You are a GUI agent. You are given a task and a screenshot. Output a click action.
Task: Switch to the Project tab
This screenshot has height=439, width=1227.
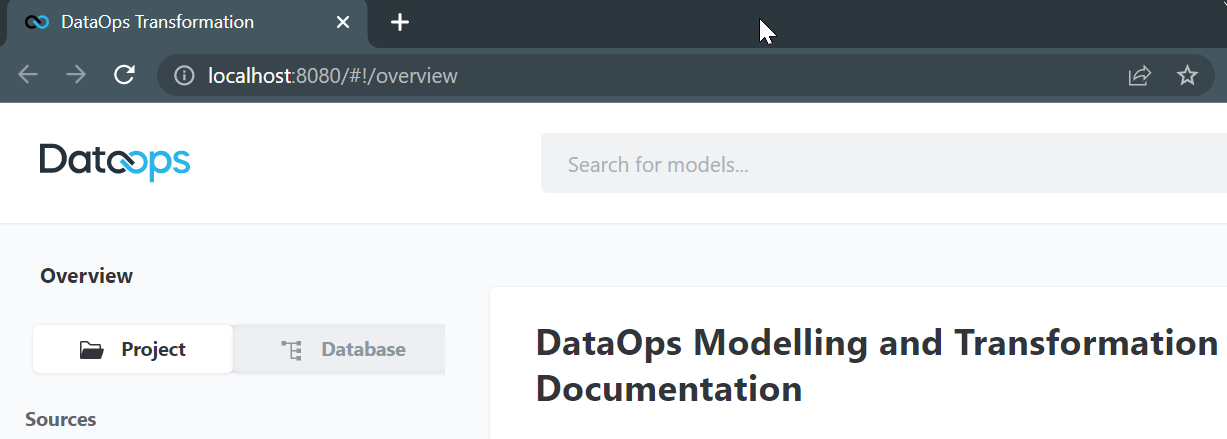[x=133, y=349]
